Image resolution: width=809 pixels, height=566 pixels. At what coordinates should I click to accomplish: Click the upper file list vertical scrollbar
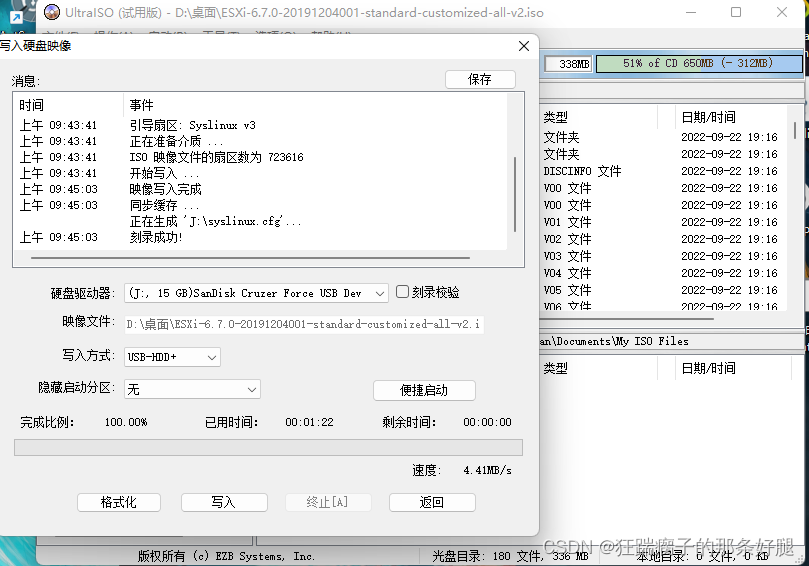pyautogui.click(x=795, y=130)
